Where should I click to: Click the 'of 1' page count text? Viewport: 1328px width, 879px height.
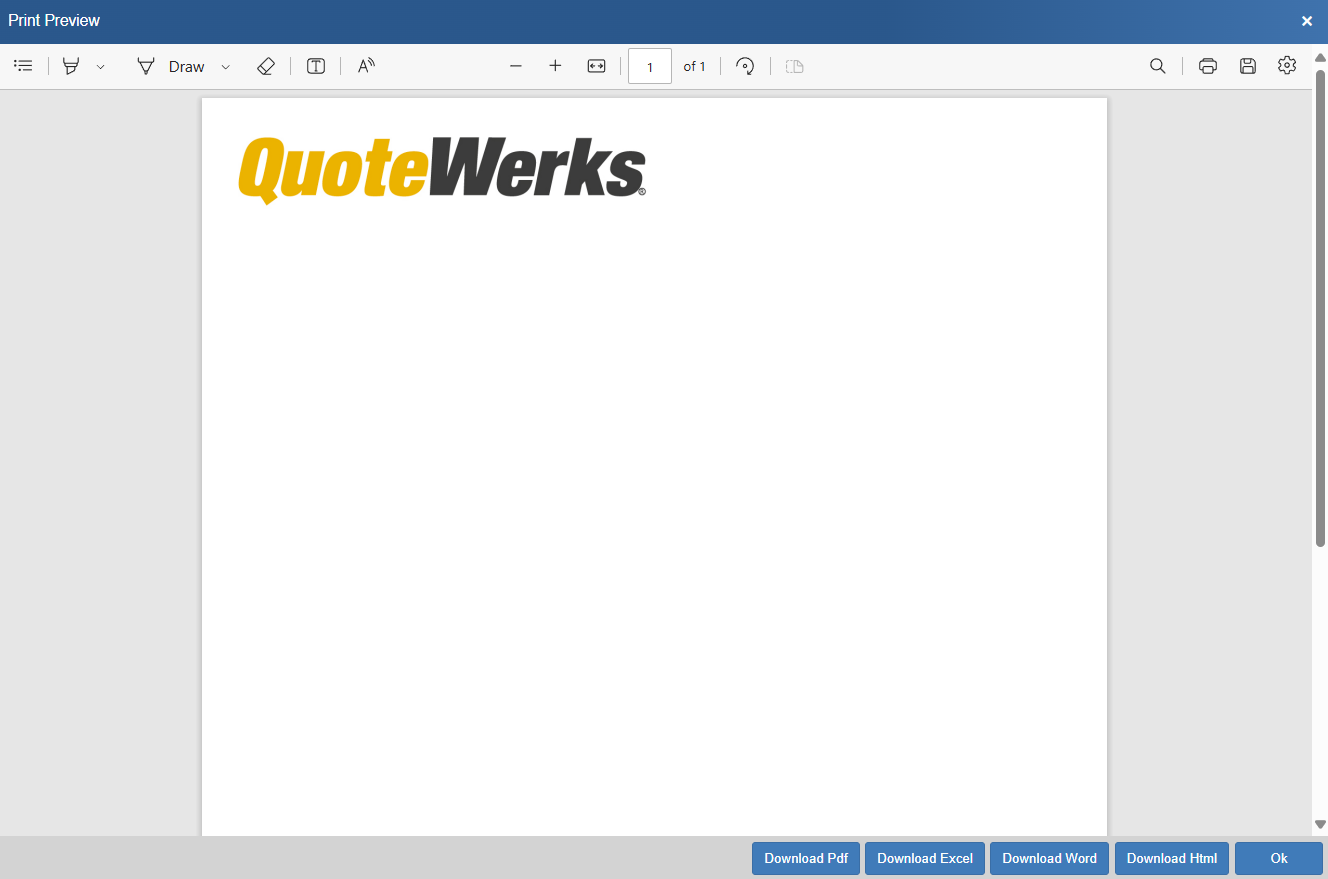point(694,67)
